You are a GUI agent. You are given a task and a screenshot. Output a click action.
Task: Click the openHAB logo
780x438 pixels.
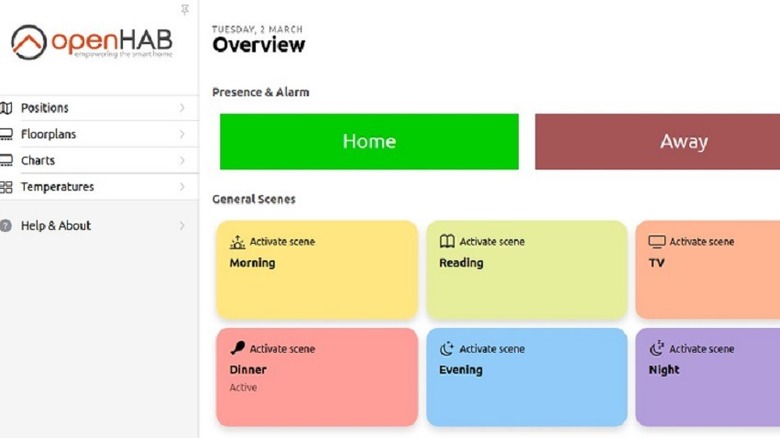(91, 43)
